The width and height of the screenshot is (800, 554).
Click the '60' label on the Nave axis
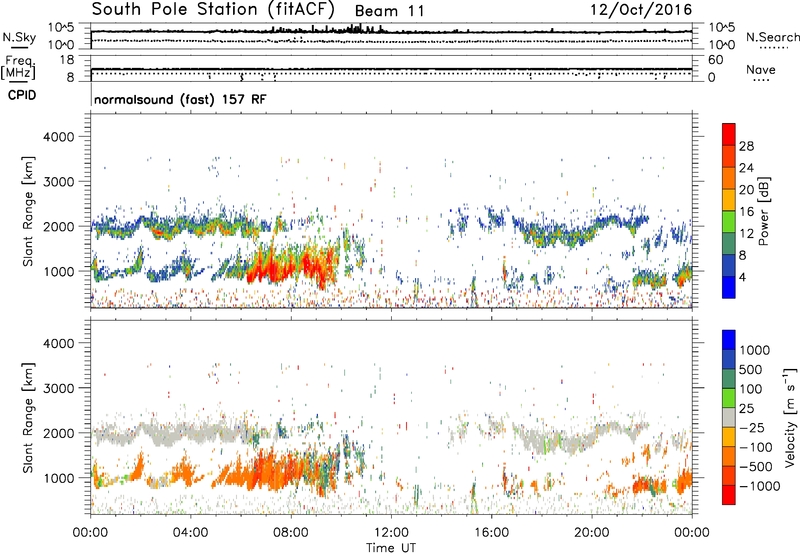(716, 60)
